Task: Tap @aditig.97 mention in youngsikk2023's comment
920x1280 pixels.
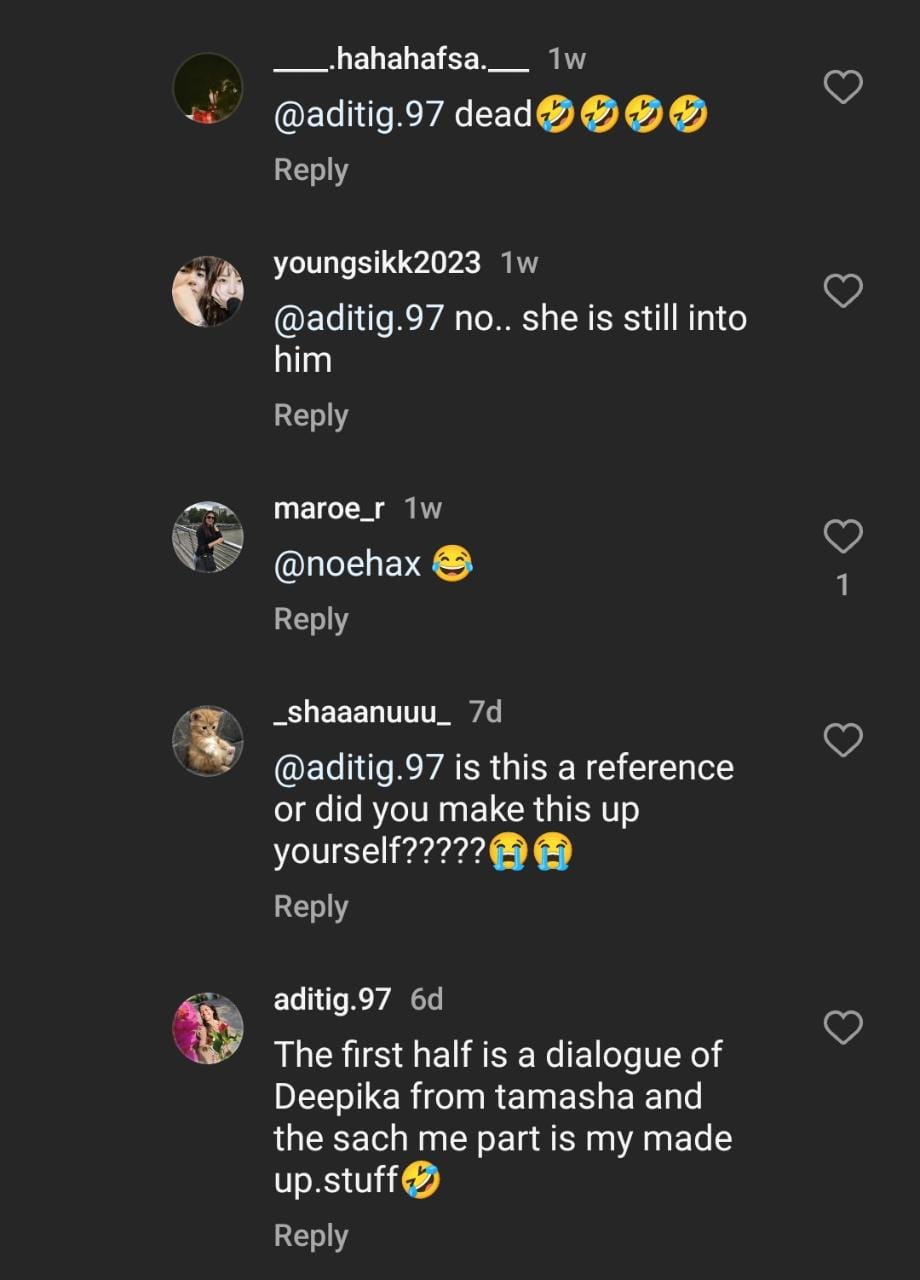Action: point(358,318)
